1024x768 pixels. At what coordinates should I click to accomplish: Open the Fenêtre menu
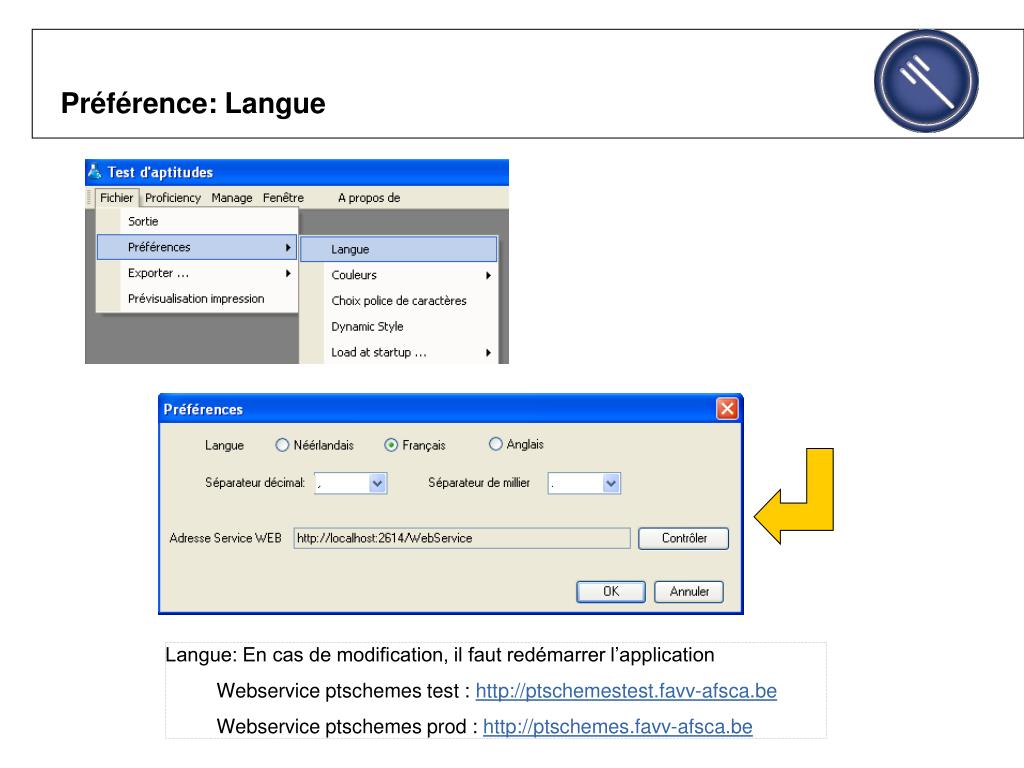click(x=283, y=198)
